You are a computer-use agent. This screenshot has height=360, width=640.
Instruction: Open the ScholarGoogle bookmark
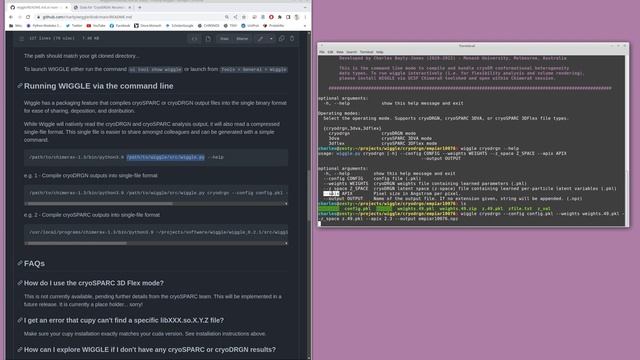tap(180, 26)
